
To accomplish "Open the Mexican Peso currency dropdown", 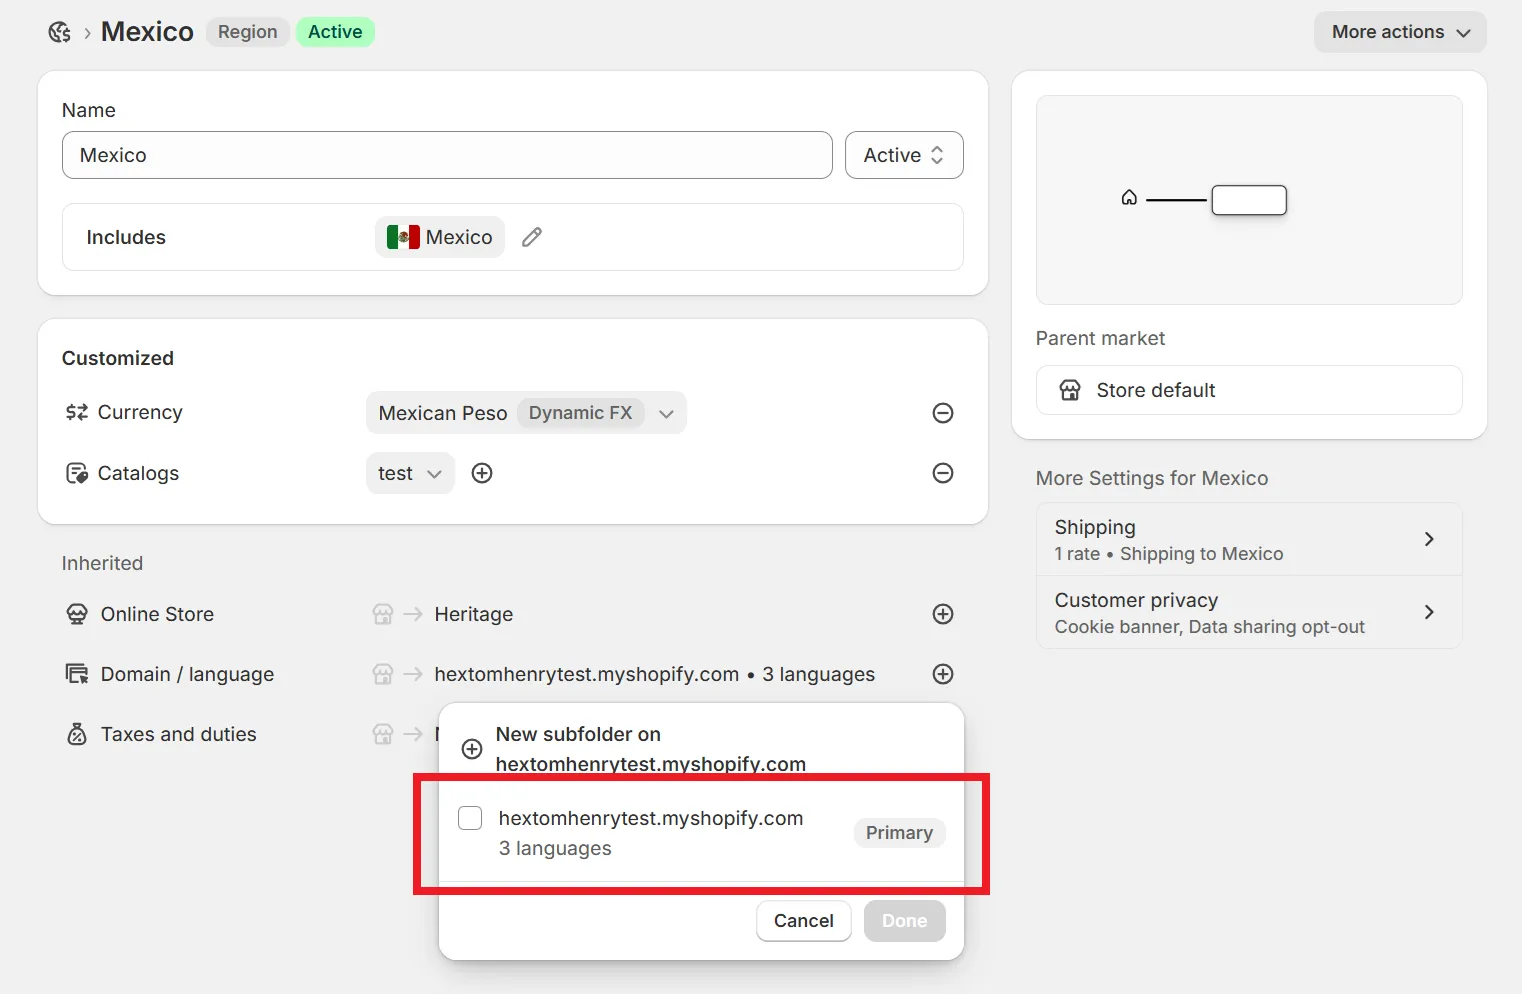I will (x=526, y=413).
